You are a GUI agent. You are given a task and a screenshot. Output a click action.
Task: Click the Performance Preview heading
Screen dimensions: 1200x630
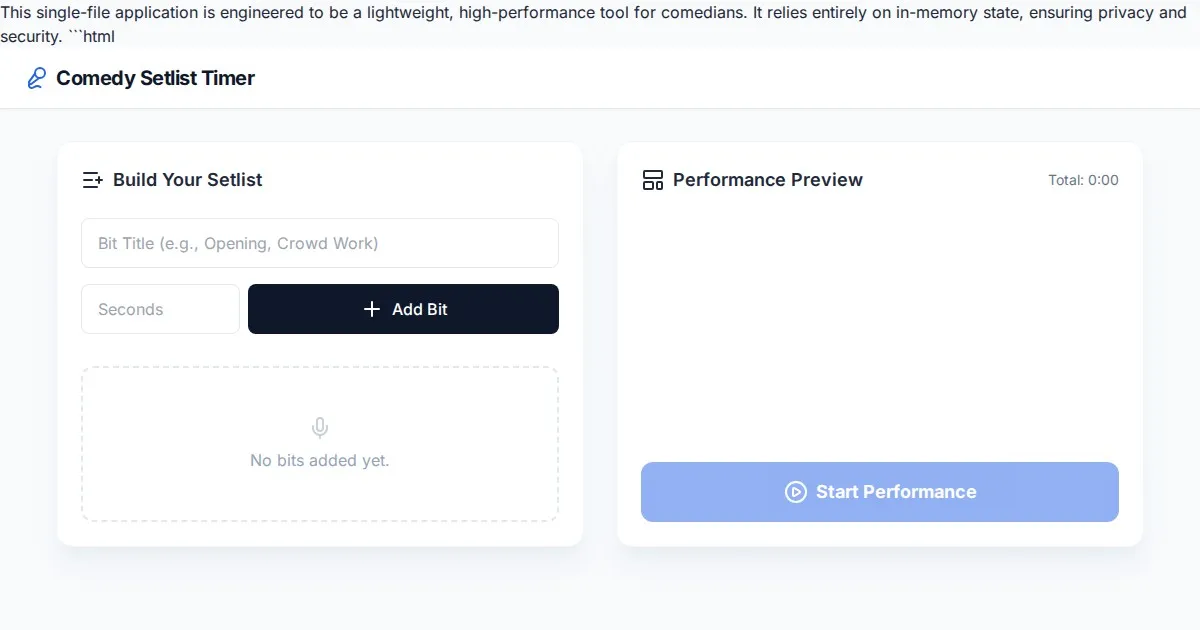pyautogui.click(x=767, y=180)
